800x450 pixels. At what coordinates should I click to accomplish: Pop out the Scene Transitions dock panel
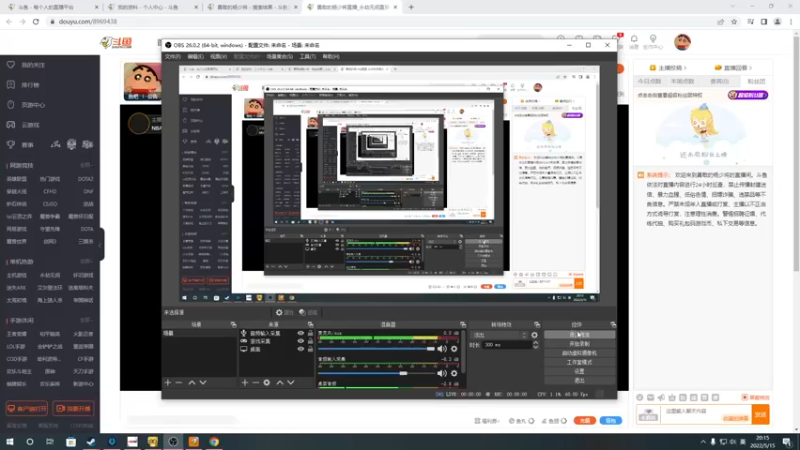tap(537, 324)
